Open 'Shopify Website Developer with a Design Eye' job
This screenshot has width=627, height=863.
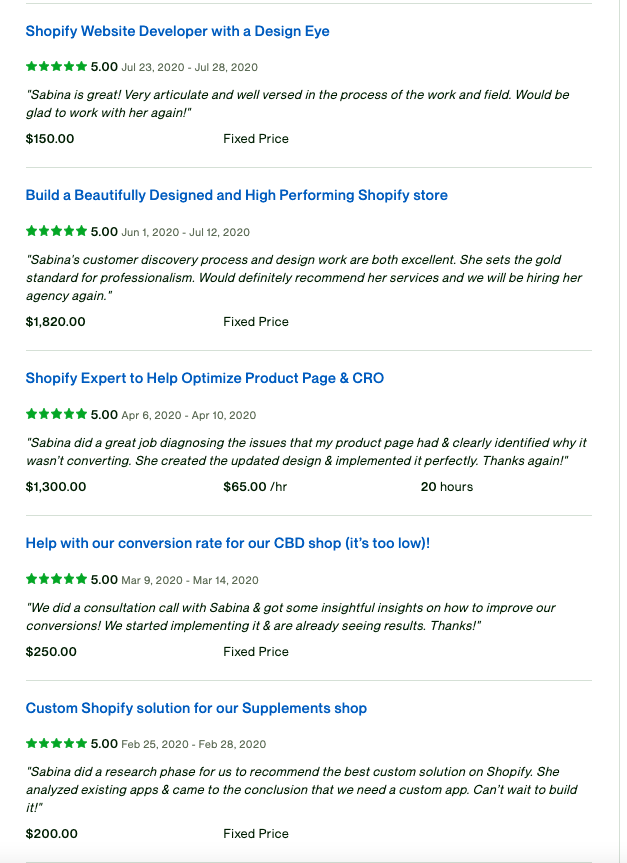coord(177,31)
